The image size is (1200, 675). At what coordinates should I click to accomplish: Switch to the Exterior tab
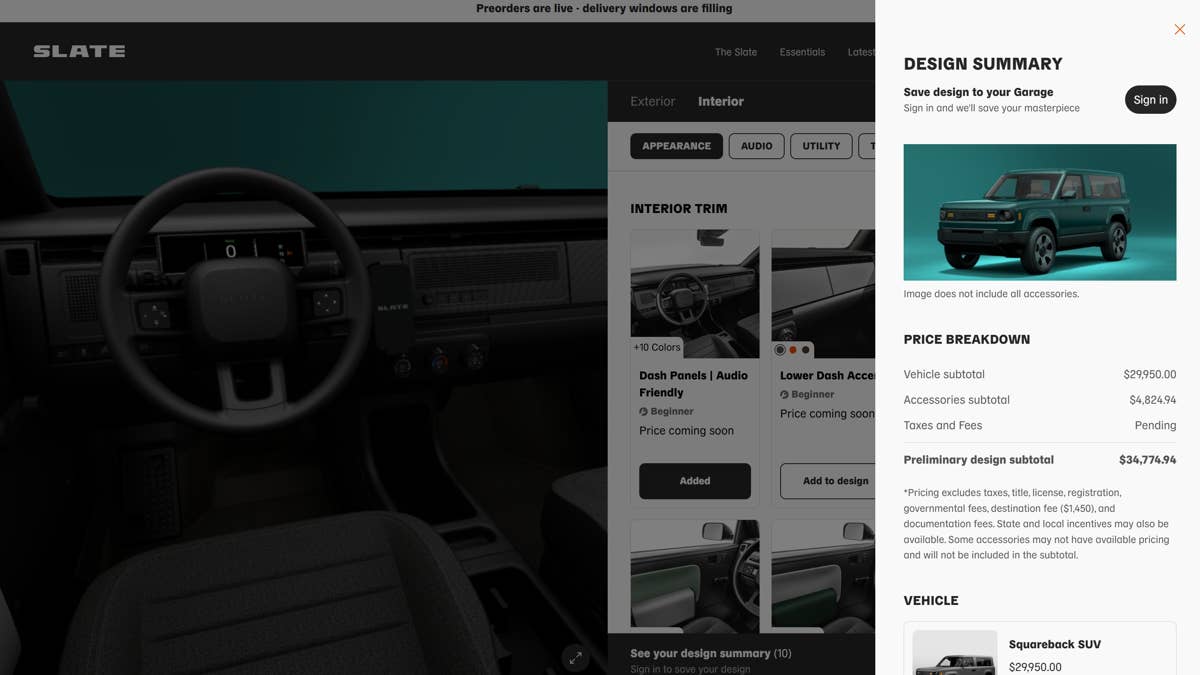[652, 101]
